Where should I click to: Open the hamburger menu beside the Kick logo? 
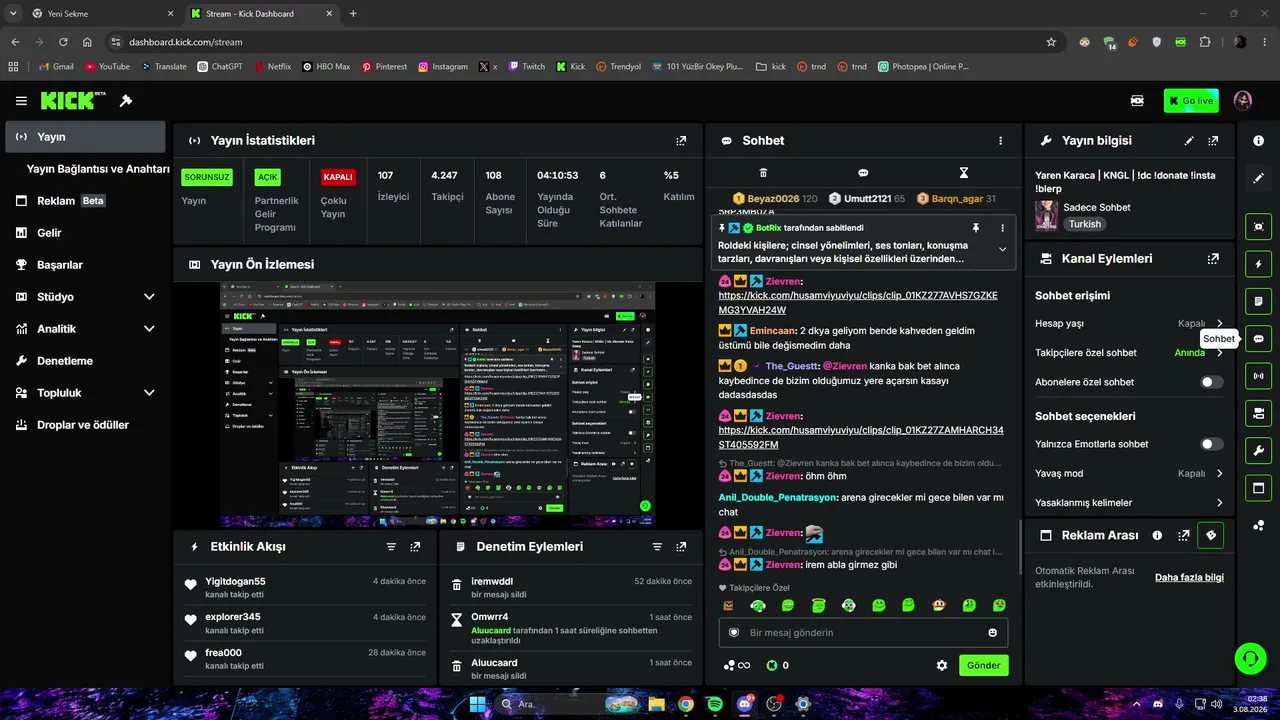click(x=21, y=101)
